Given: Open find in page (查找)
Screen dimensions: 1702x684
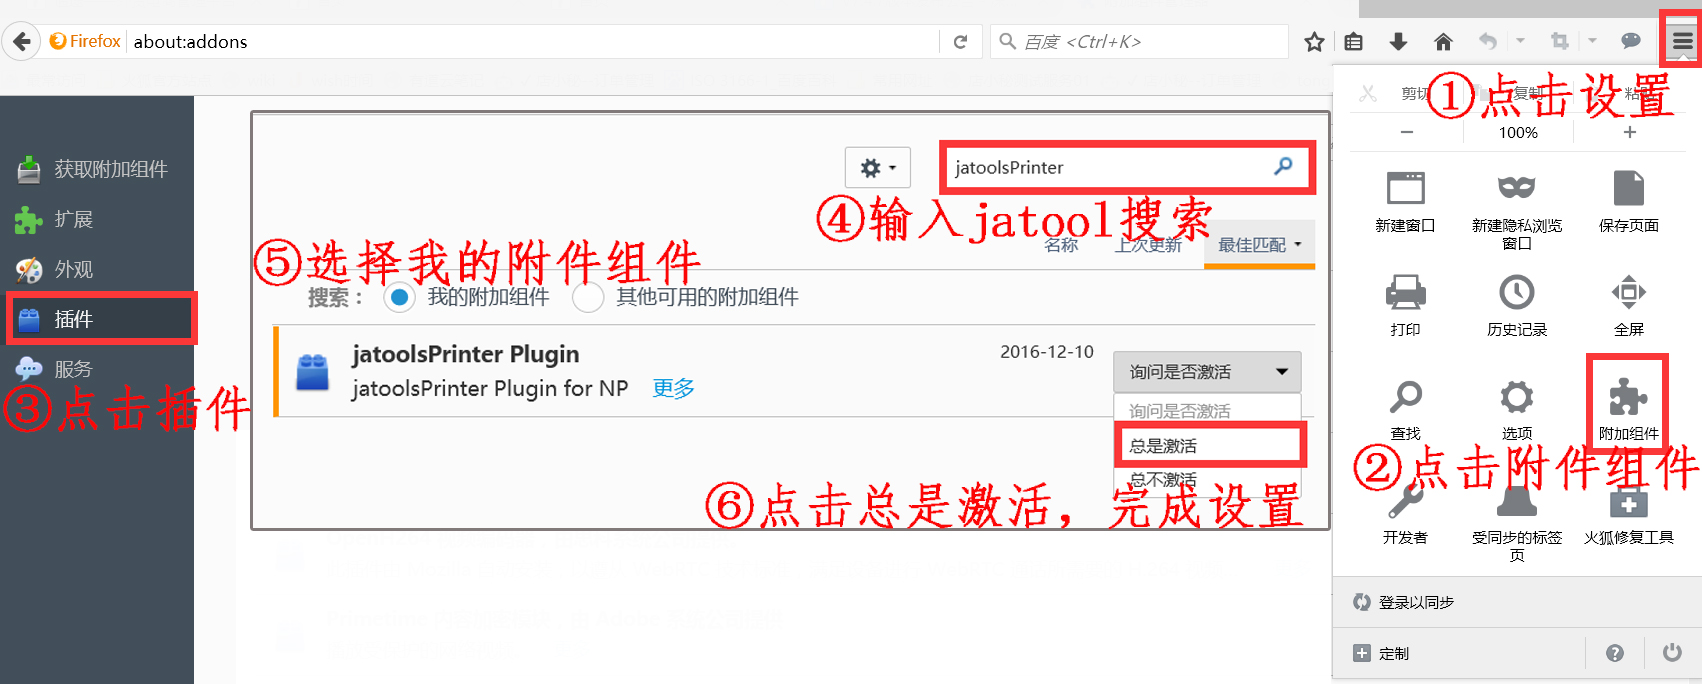Looking at the screenshot, I should pyautogui.click(x=1405, y=410).
